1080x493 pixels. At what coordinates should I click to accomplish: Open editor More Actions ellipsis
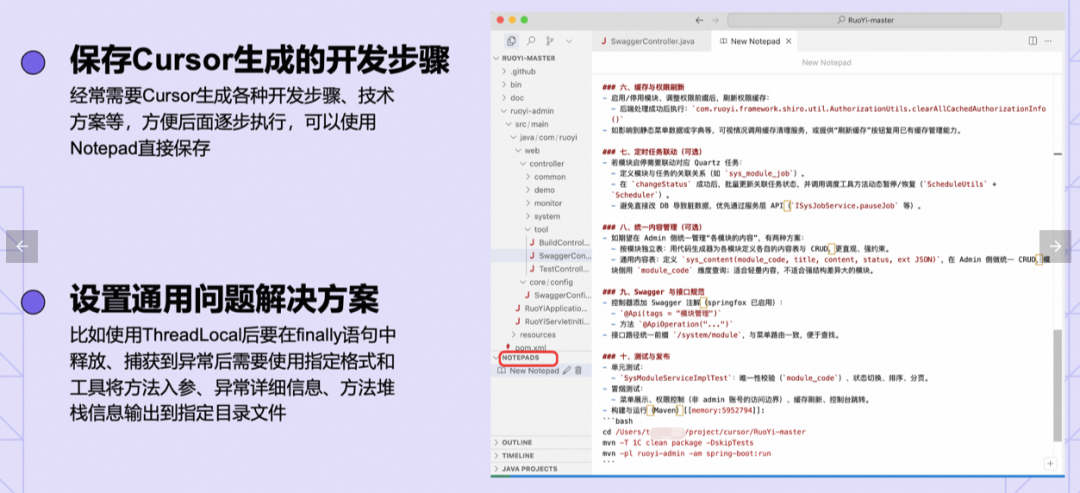click(1050, 41)
